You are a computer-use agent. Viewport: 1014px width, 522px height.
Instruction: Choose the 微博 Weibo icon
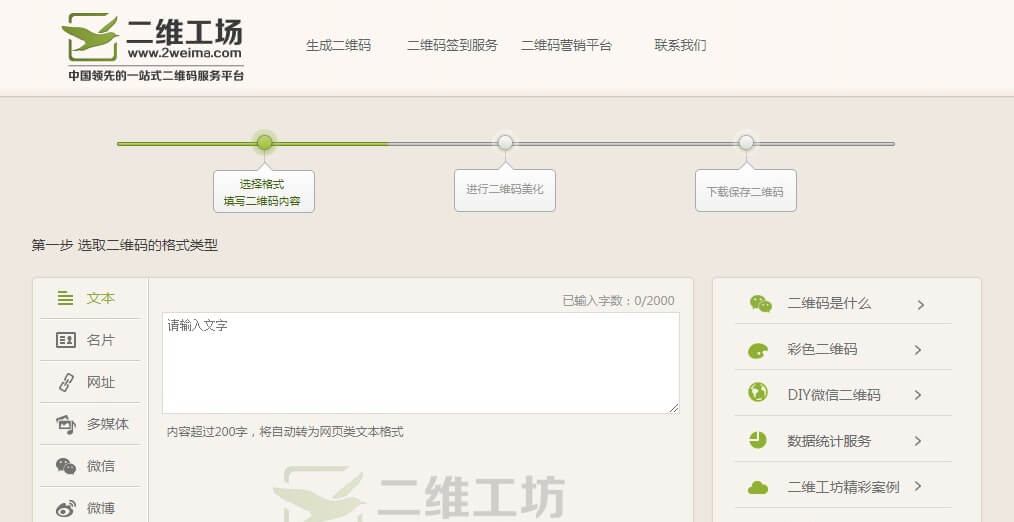click(66, 508)
